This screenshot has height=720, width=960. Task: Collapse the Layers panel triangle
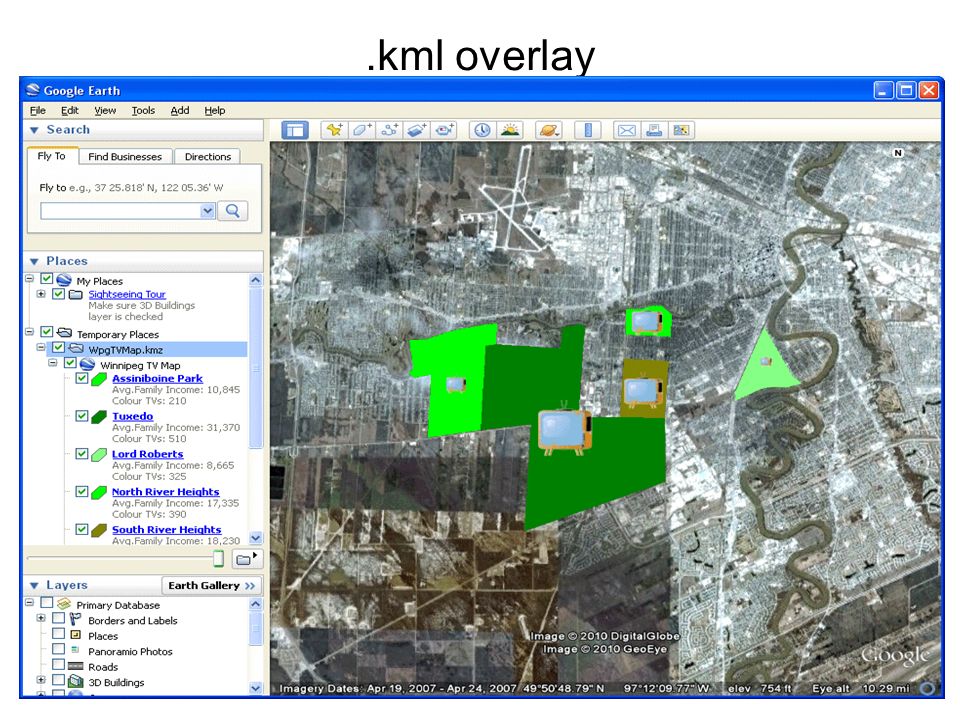point(34,586)
